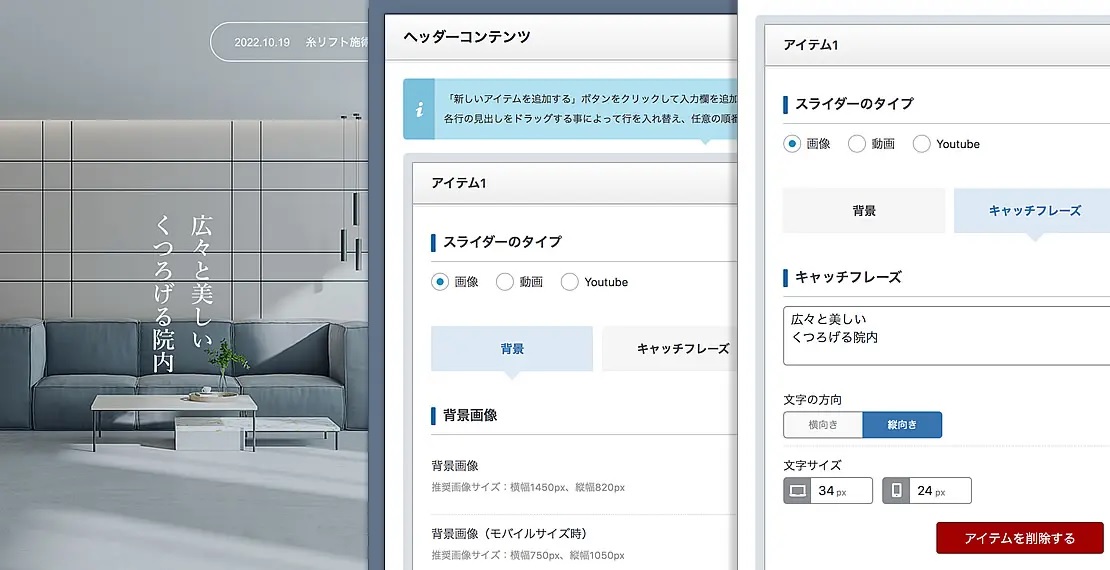Select 動画 radio in the rightmost panel
Screen dimensions: 1110x570
click(857, 144)
